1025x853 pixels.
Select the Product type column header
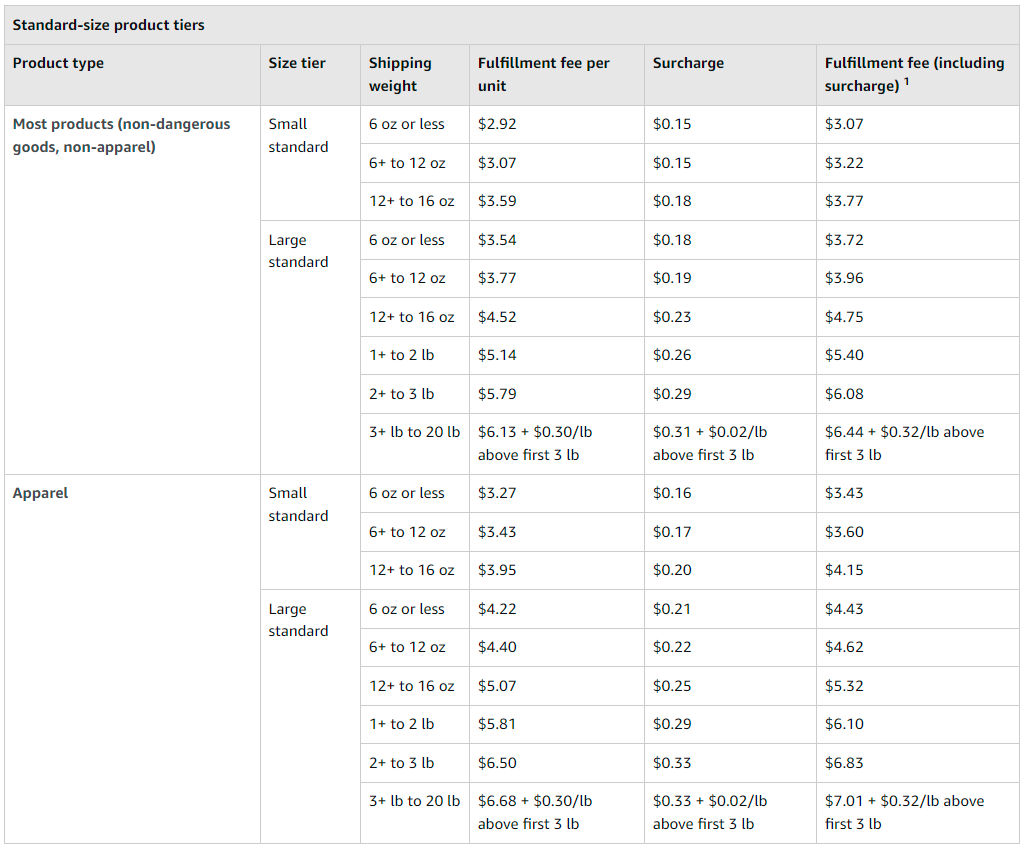point(57,62)
